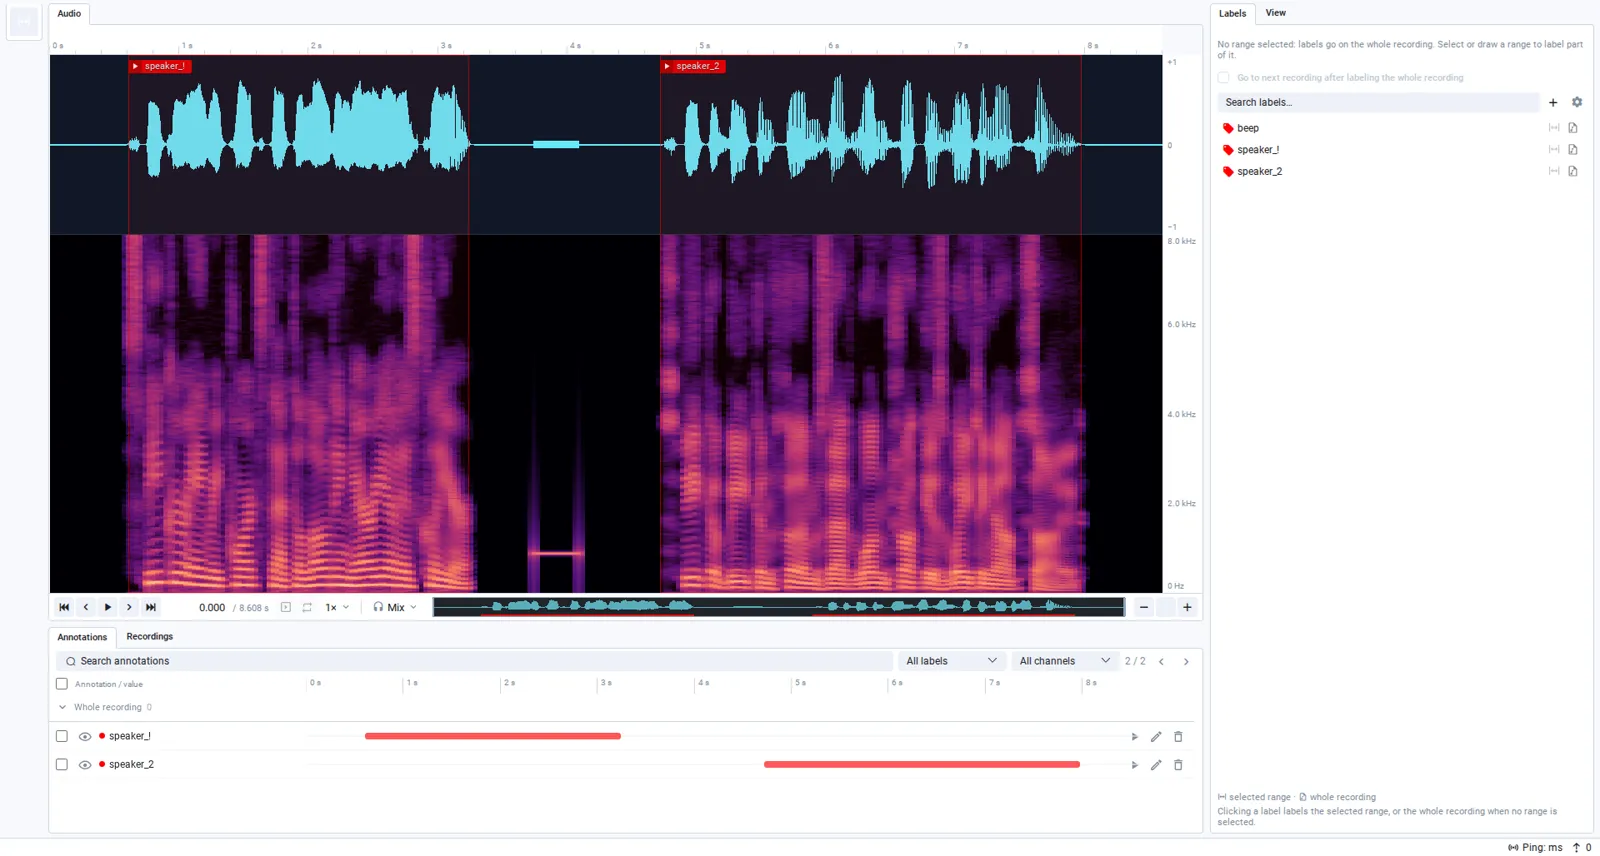1600x856 pixels.
Task: Open the Mix channel dropdown
Action: (395, 607)
